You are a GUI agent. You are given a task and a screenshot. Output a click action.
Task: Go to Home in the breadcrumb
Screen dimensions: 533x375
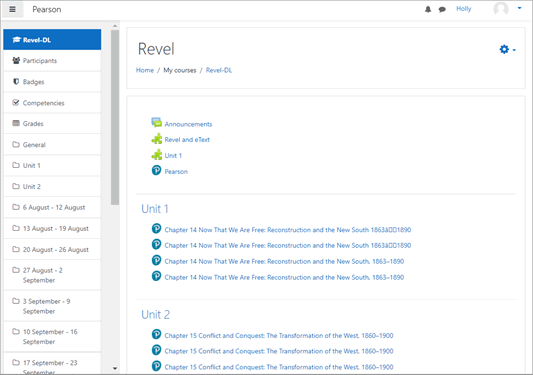145,70
